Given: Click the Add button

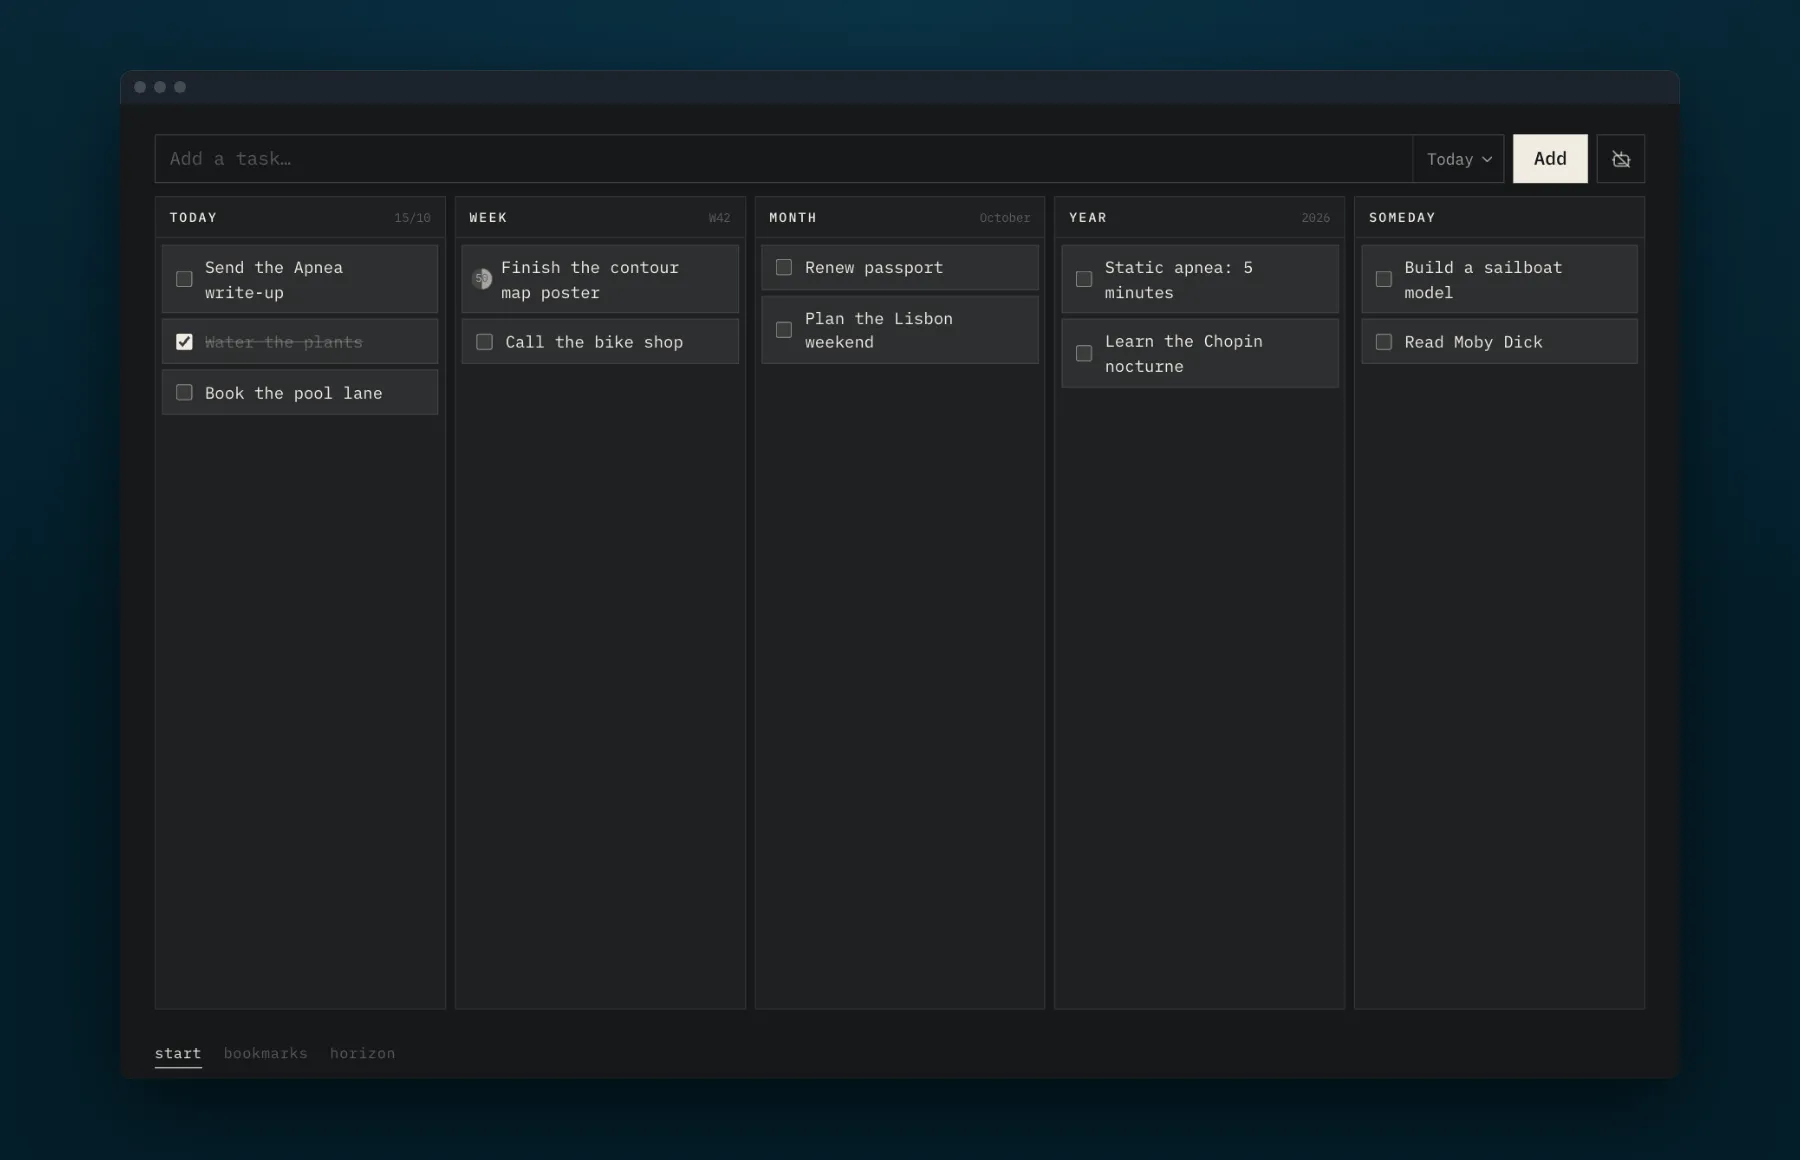Looking at the screenshot, I should point(1550,159).
